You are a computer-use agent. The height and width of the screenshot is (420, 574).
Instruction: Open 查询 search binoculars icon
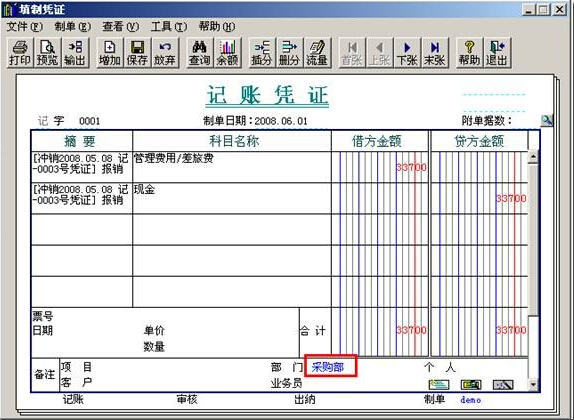click(199, 53)
